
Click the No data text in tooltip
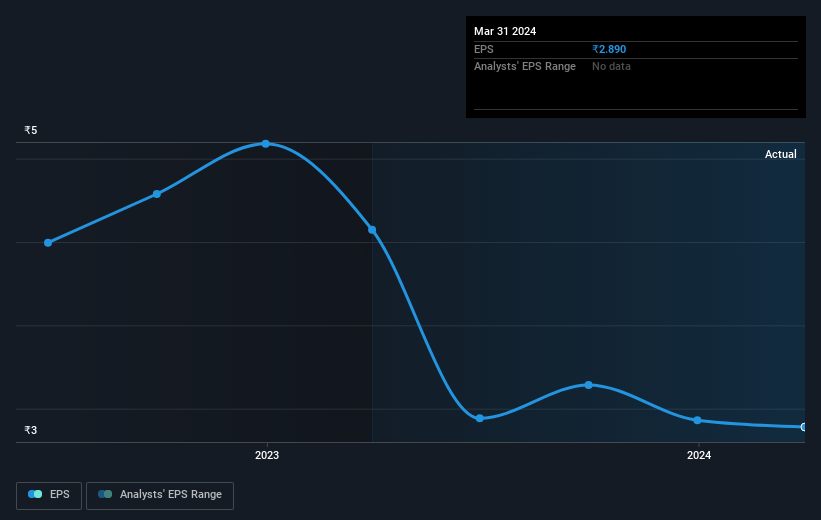click(611, 67)
